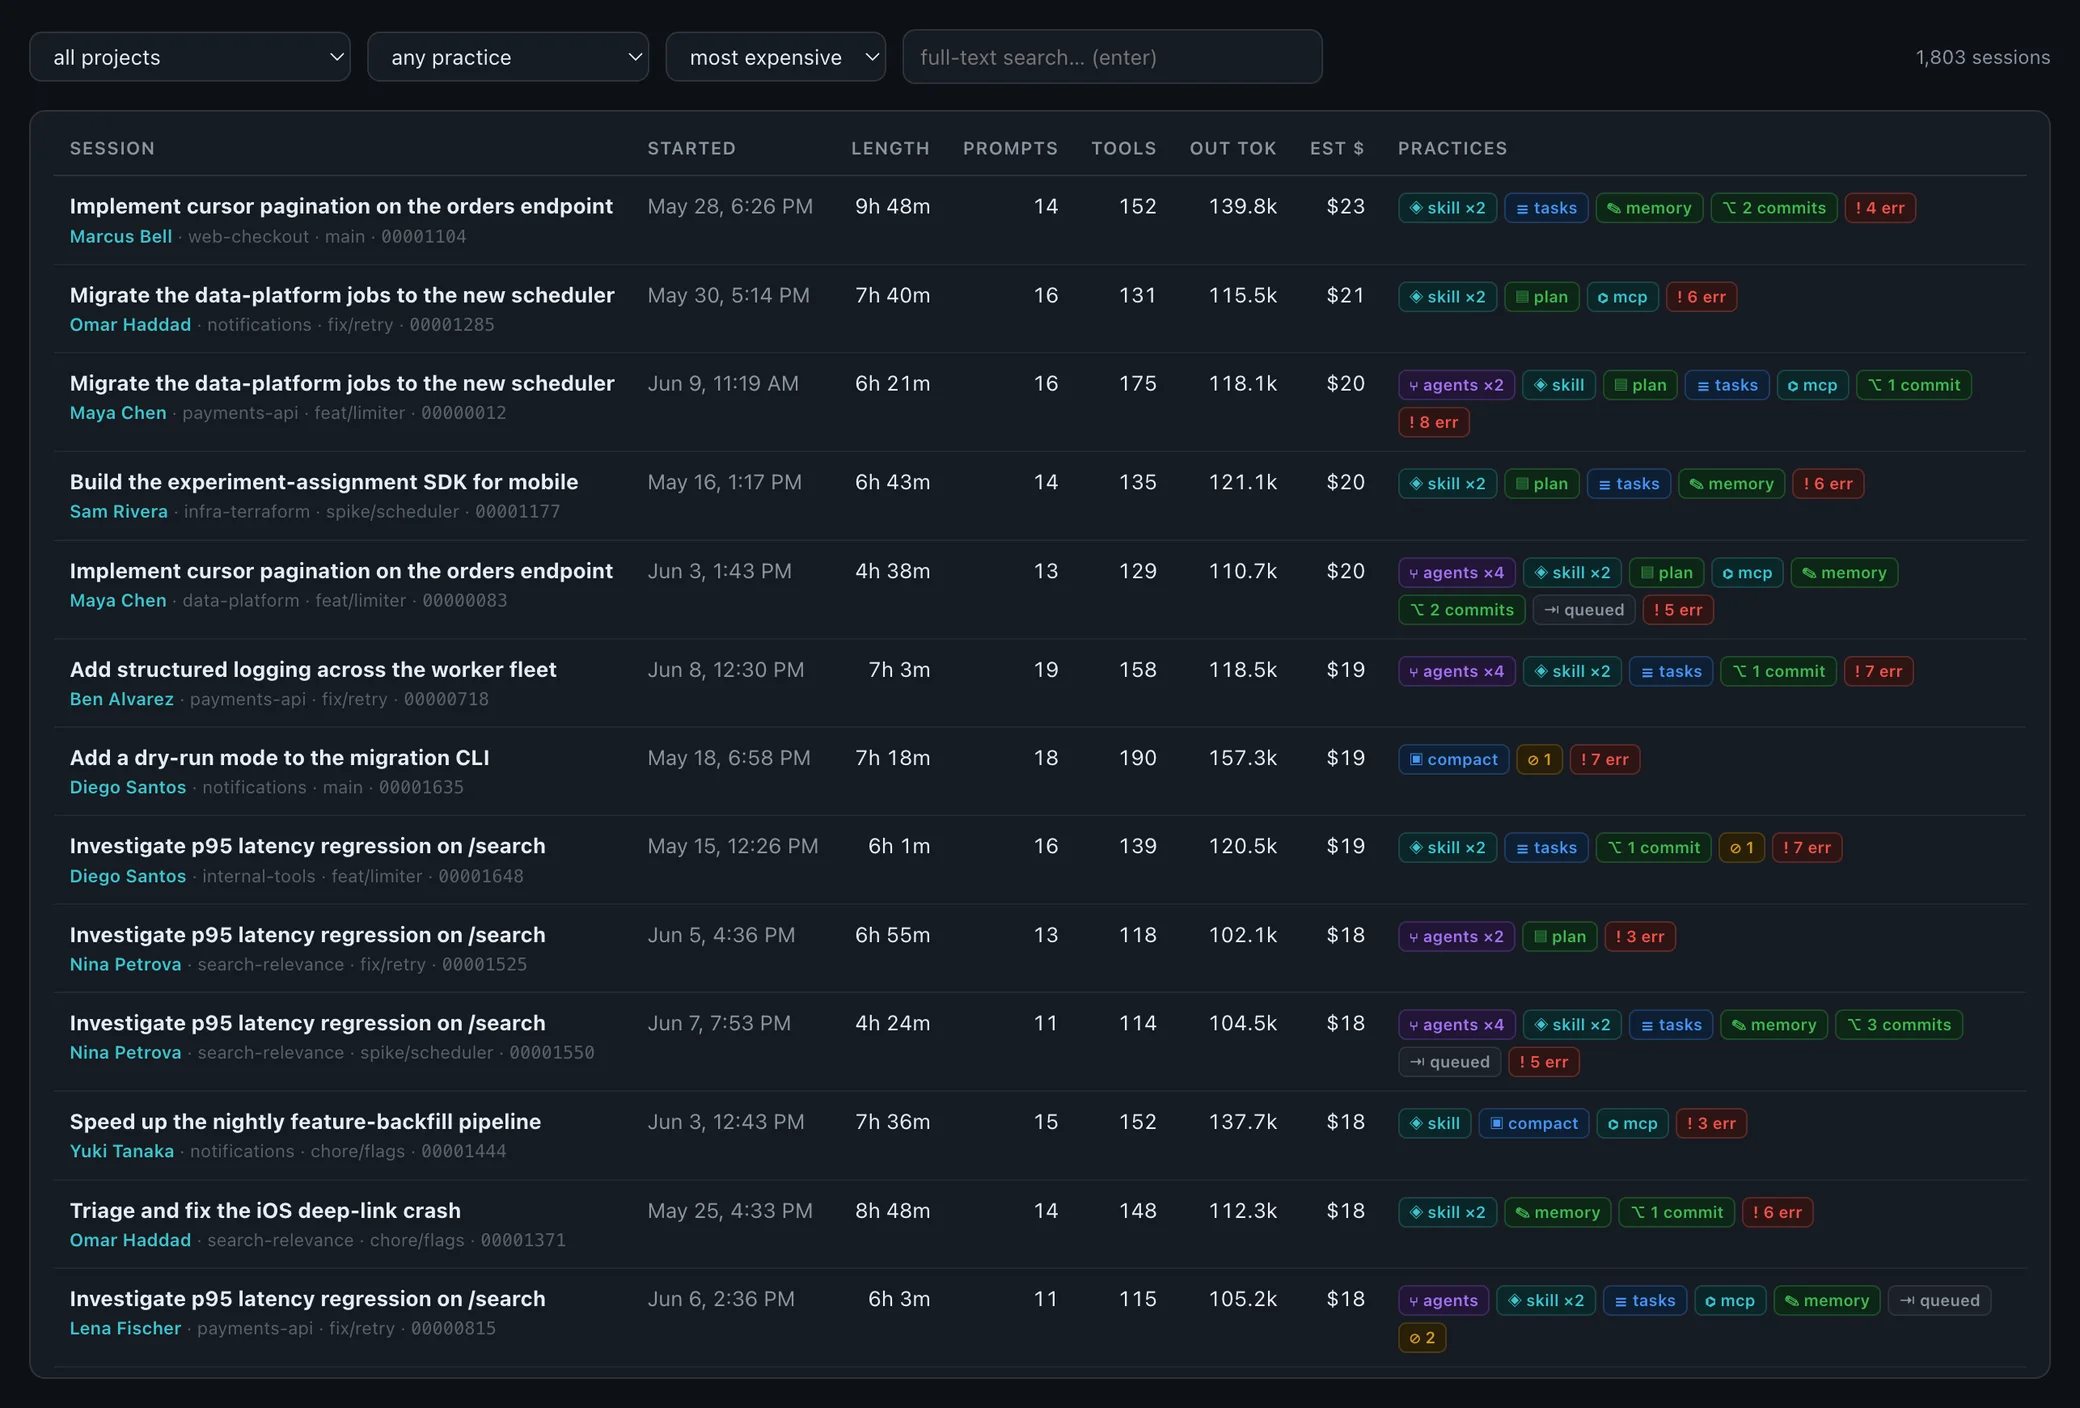Viewport: 2080px width, 1408px height.
Task: Click tasks badge in Marcus Bell row
Action: 1546,208
